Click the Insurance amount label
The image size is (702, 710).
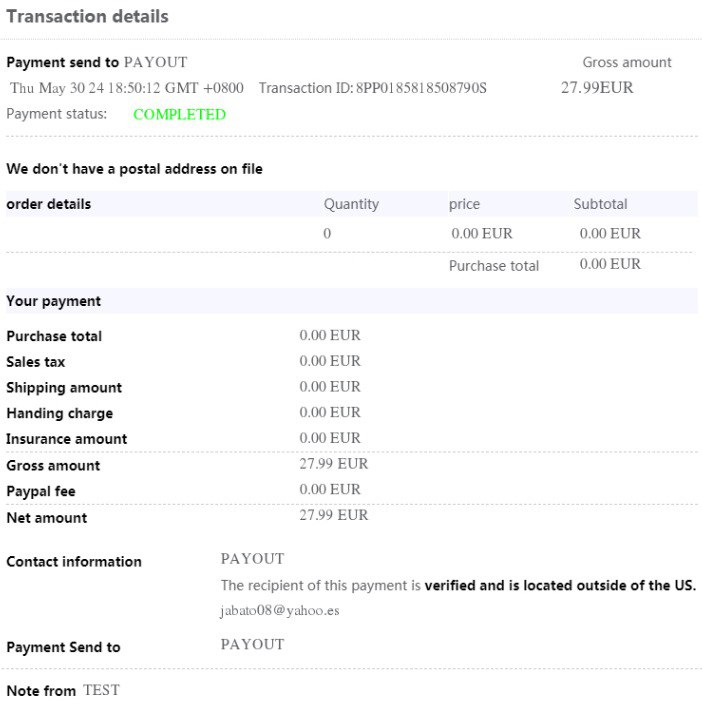tap(66, 439)
